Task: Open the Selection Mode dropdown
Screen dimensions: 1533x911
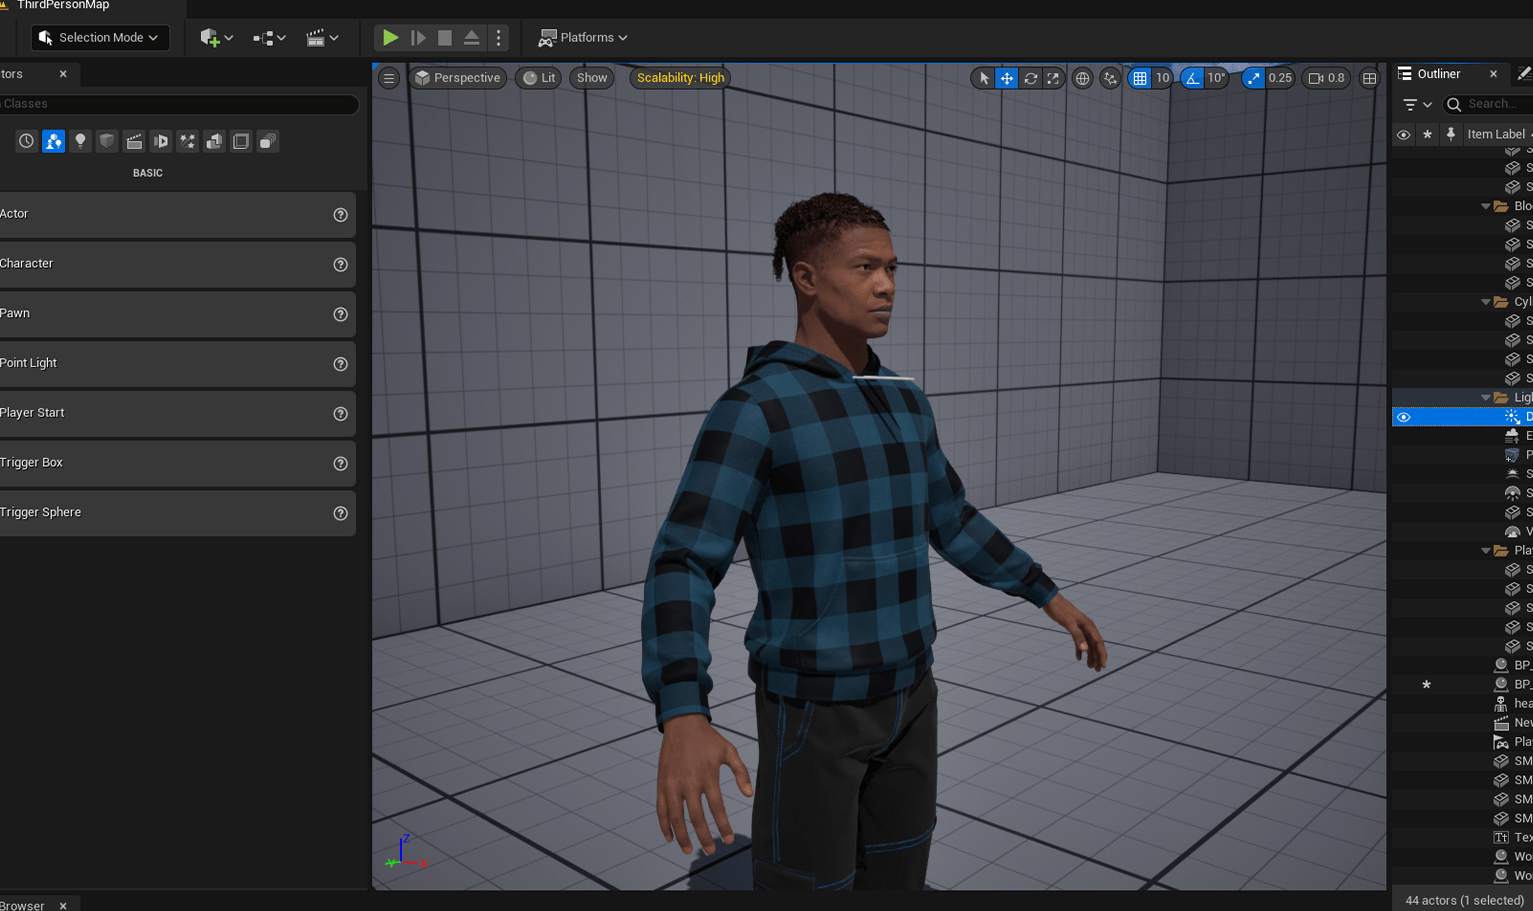Action: click(99, 38)
